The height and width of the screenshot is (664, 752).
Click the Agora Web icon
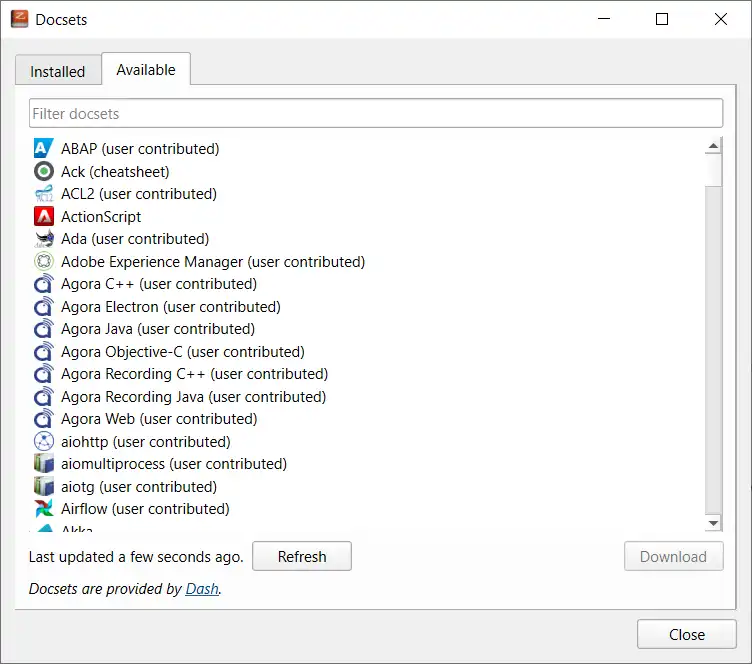coord(44,419)
